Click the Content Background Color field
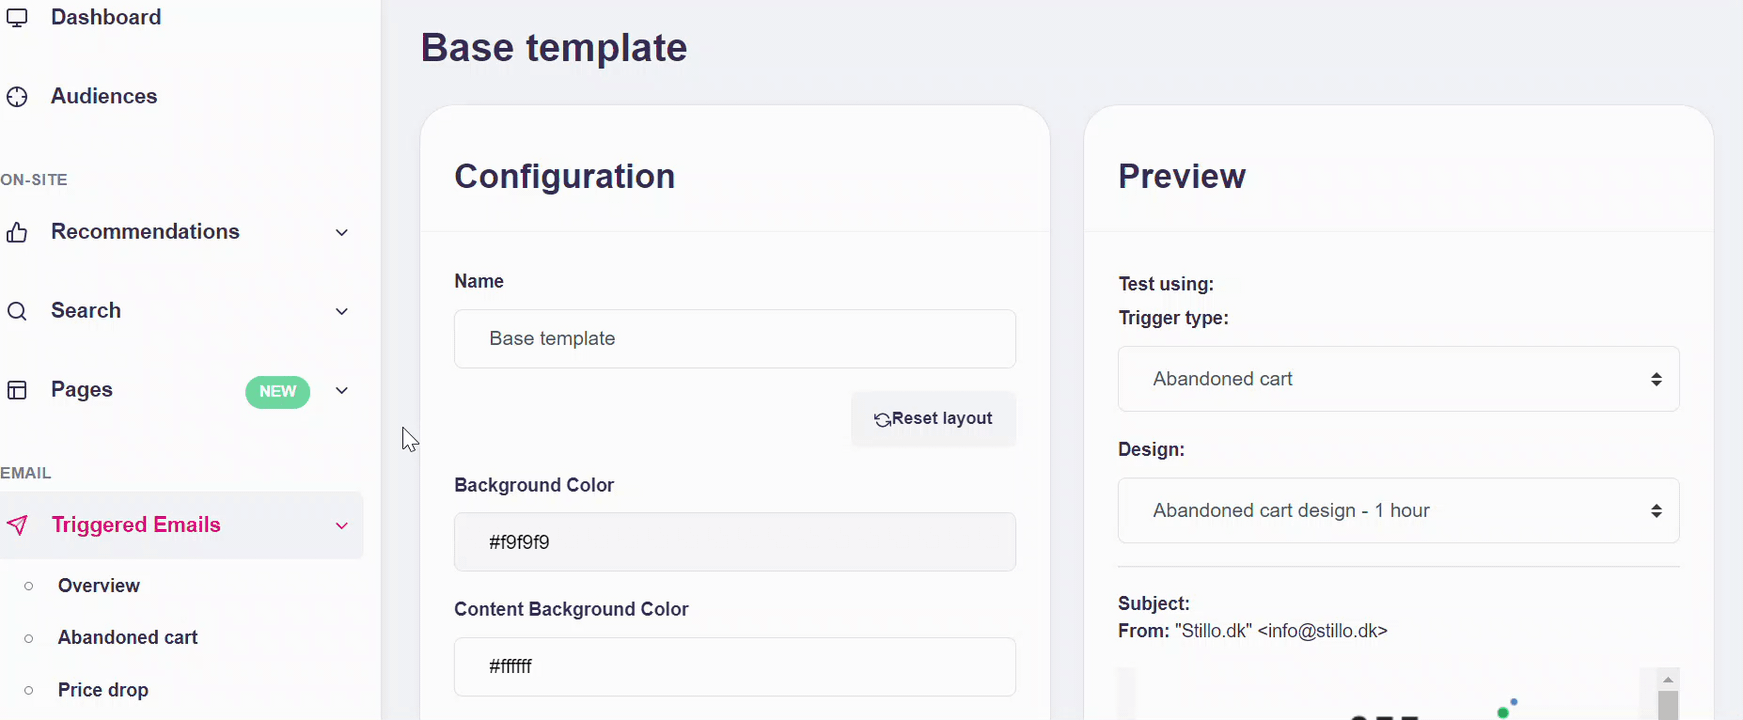Screen dimensions: 1743x720 coord(734,667)
